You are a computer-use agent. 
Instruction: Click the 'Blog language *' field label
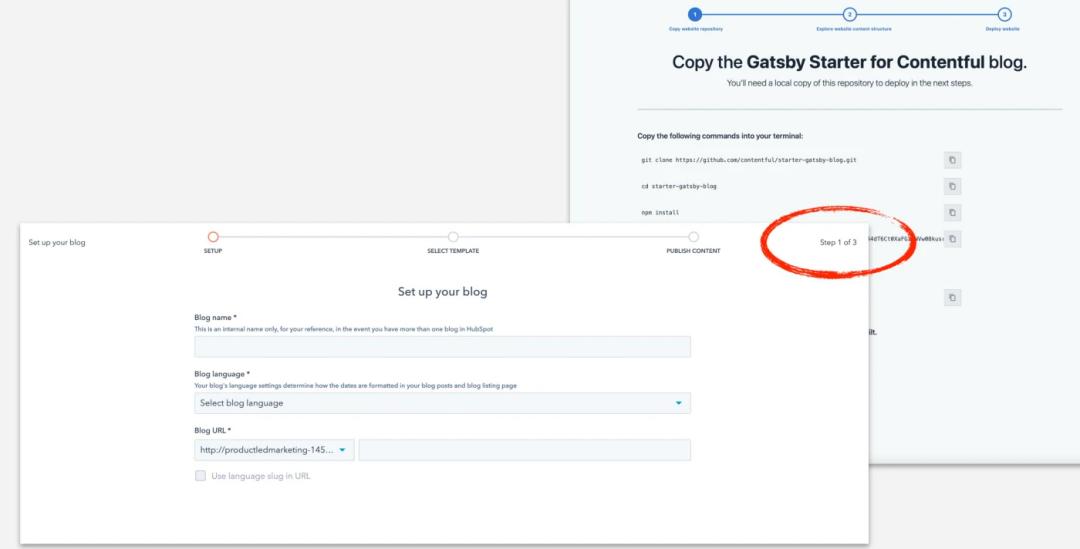click(x=222, y=374)
